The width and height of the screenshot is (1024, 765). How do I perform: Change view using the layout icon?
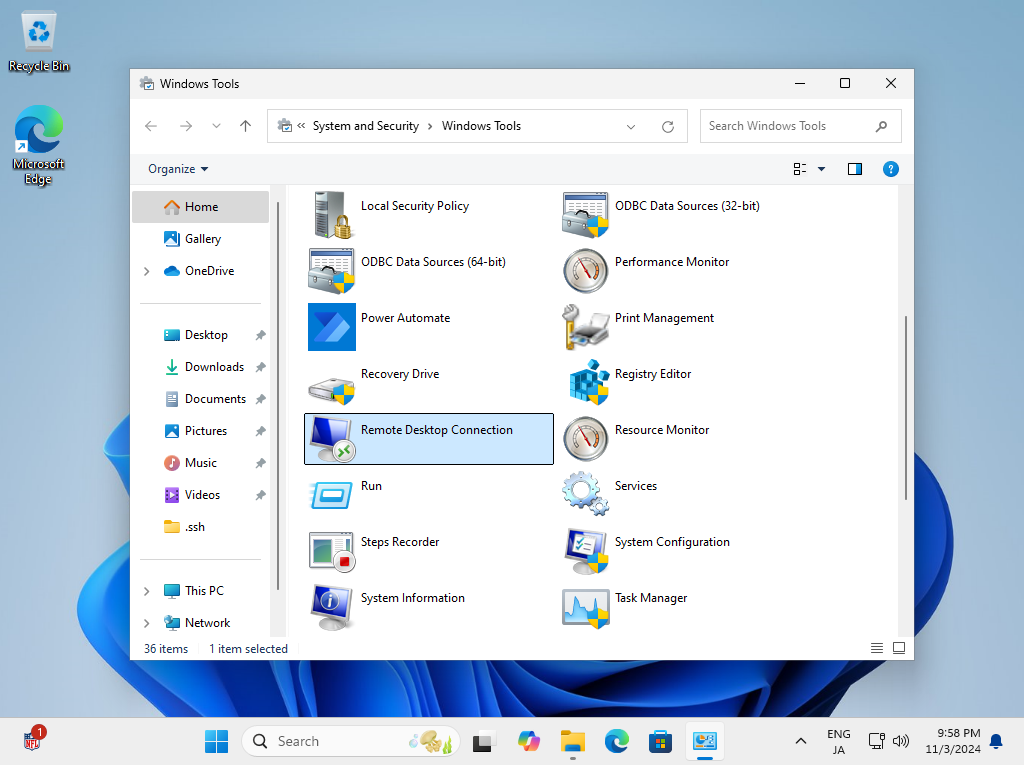tap(800, 169)
